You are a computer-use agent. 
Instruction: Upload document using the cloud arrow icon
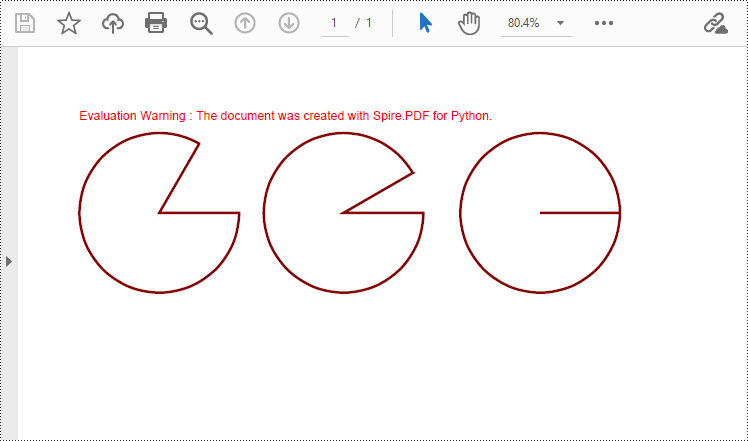point(113,23)
